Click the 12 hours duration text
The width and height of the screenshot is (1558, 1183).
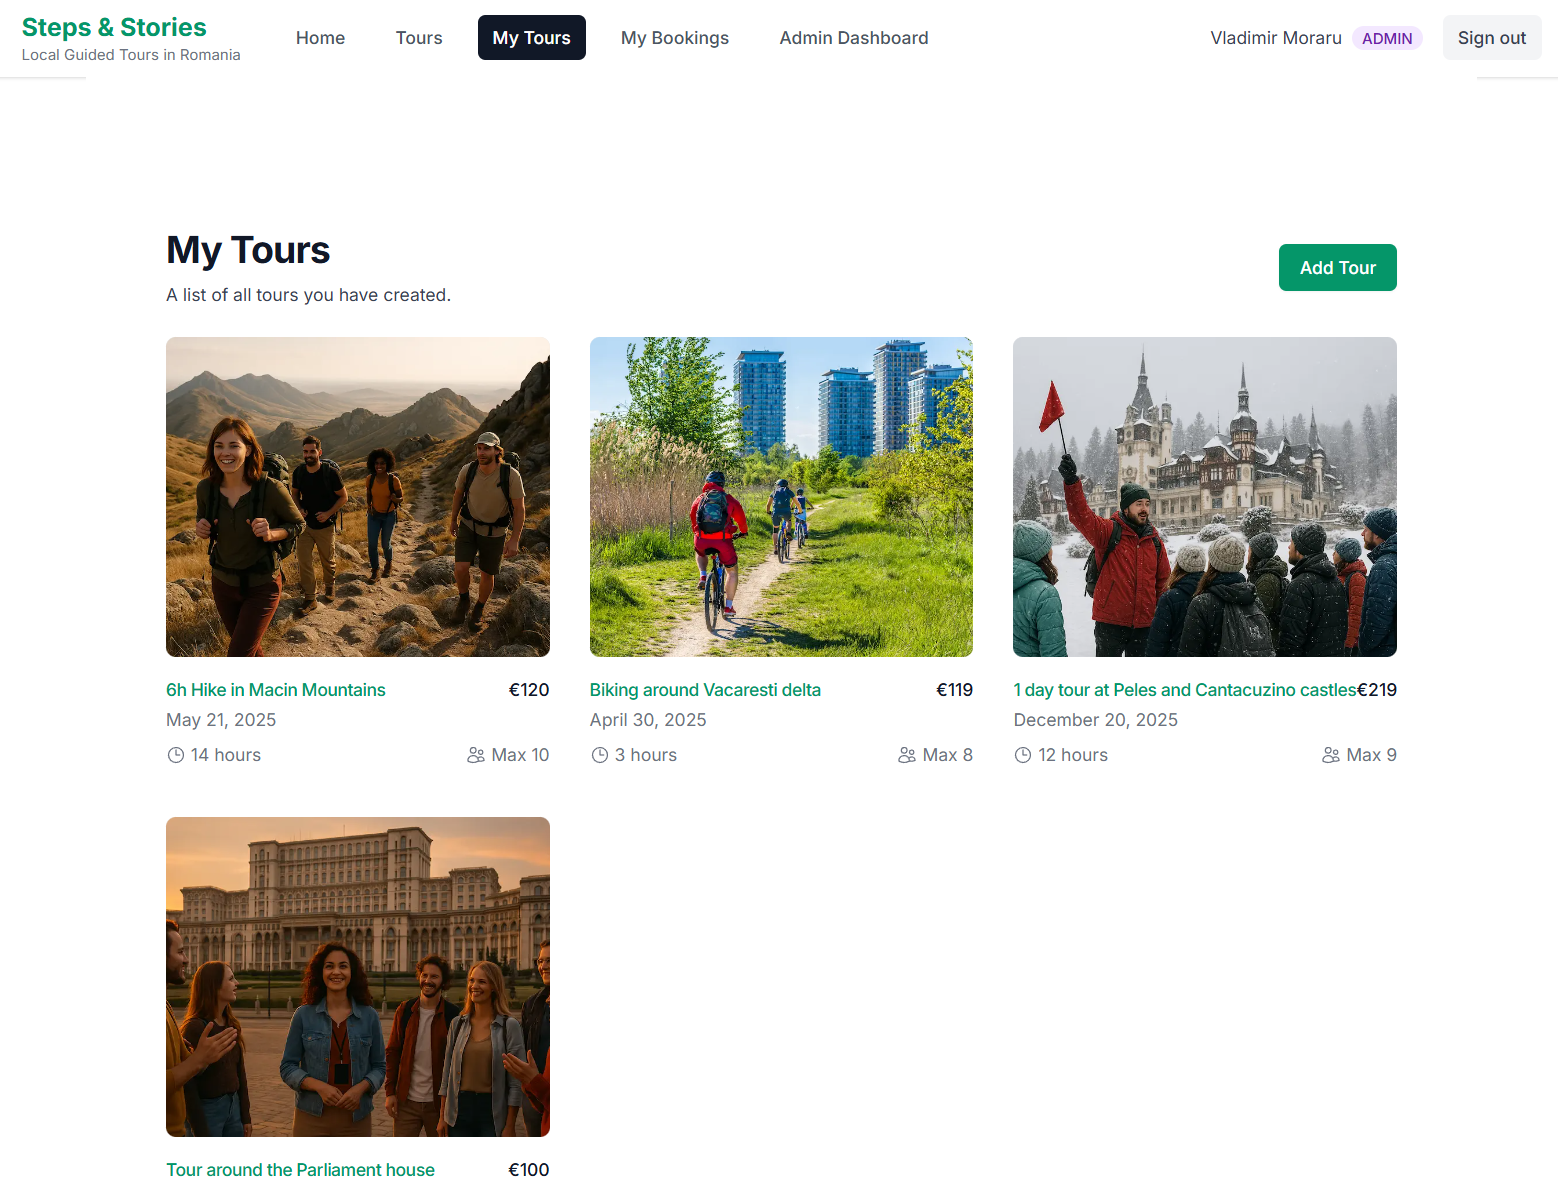[x=1073, y=755]
